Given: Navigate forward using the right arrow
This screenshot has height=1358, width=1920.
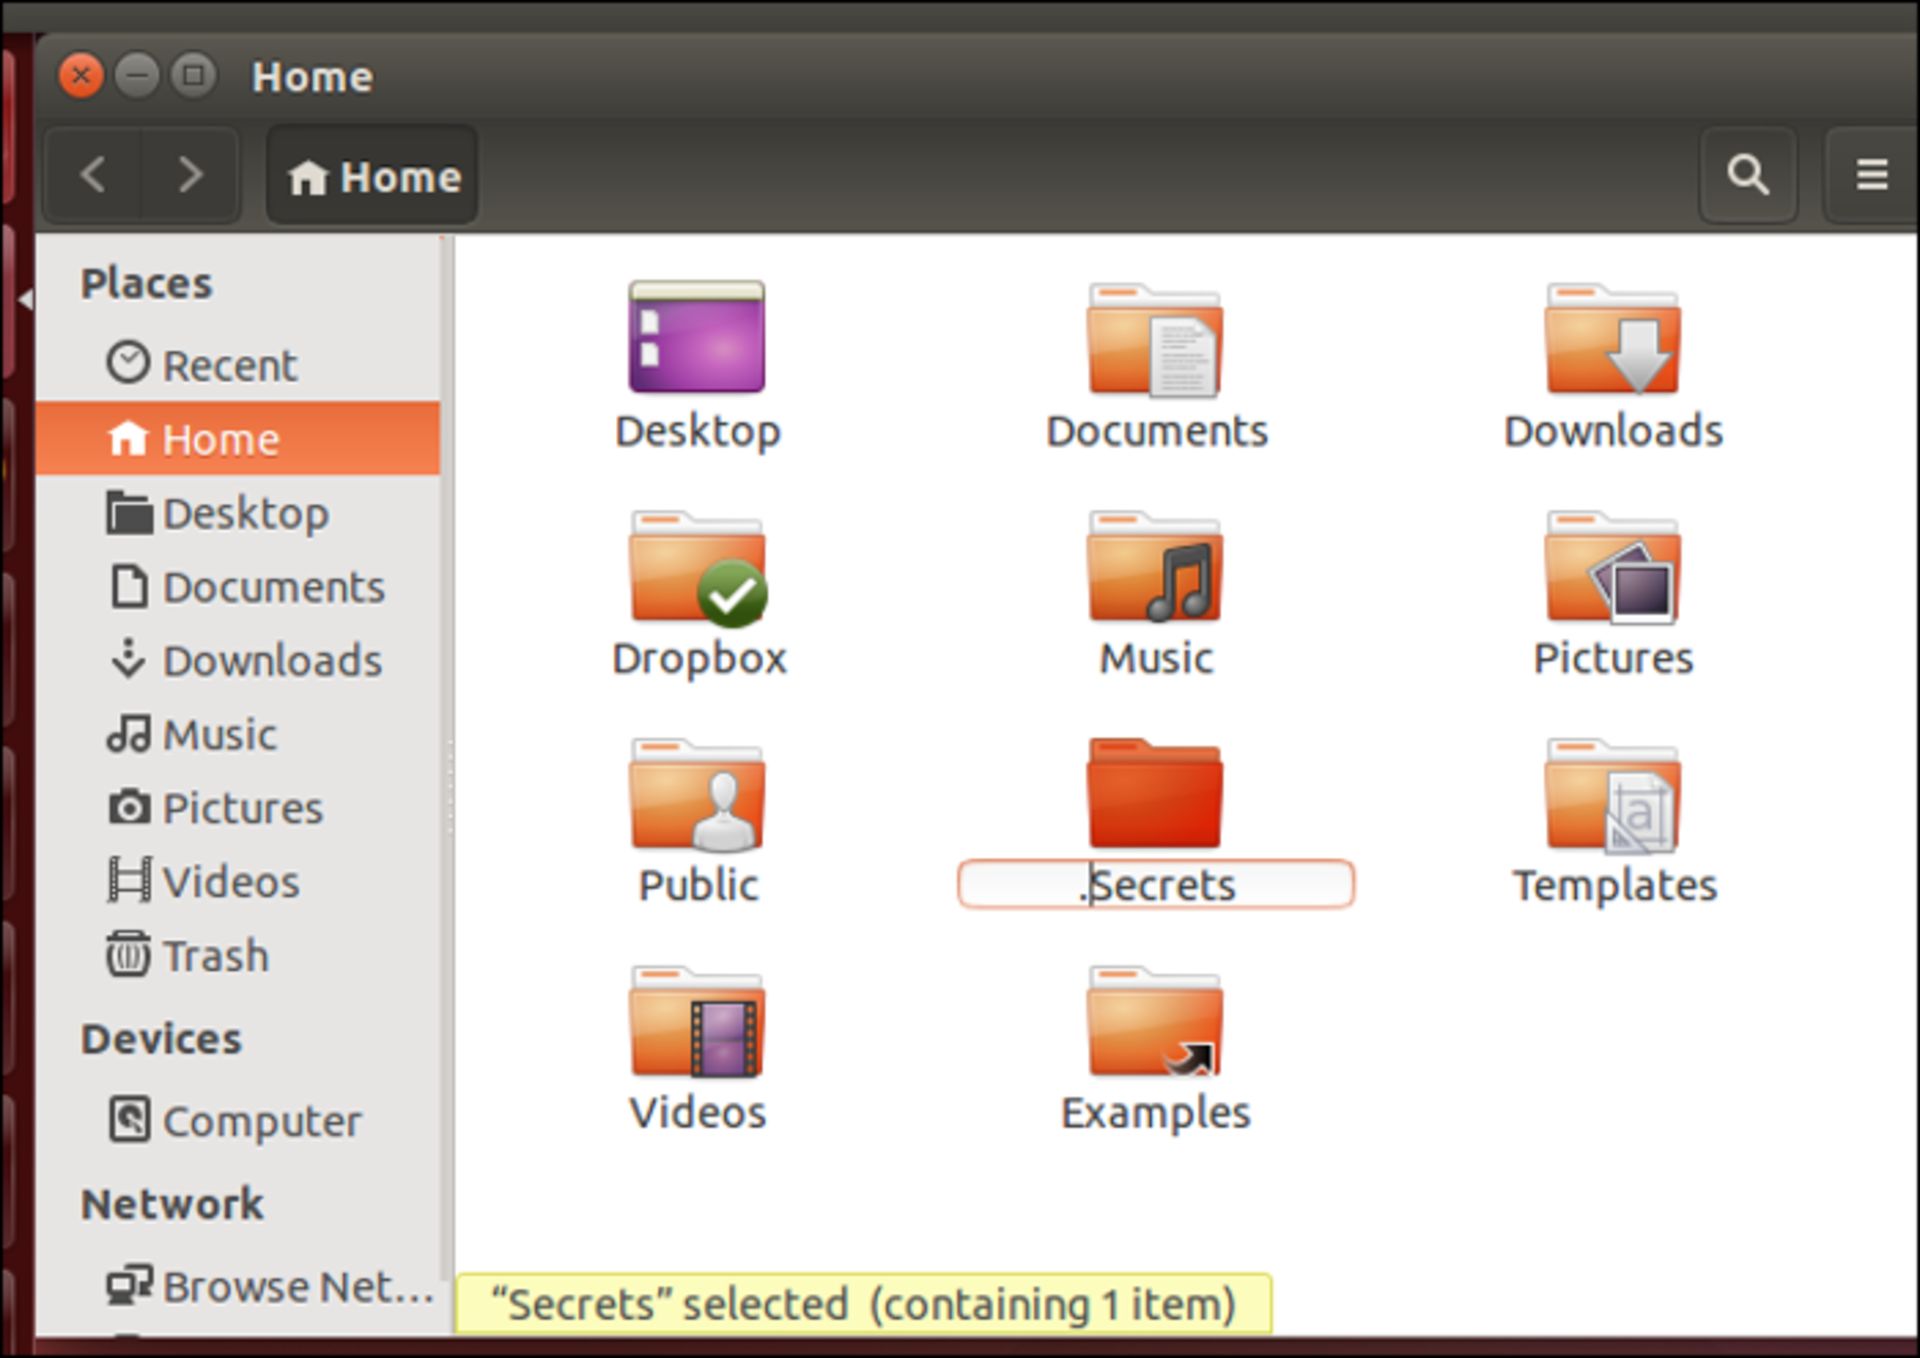Looking at the screenshot, I should (x=190, y=175).
